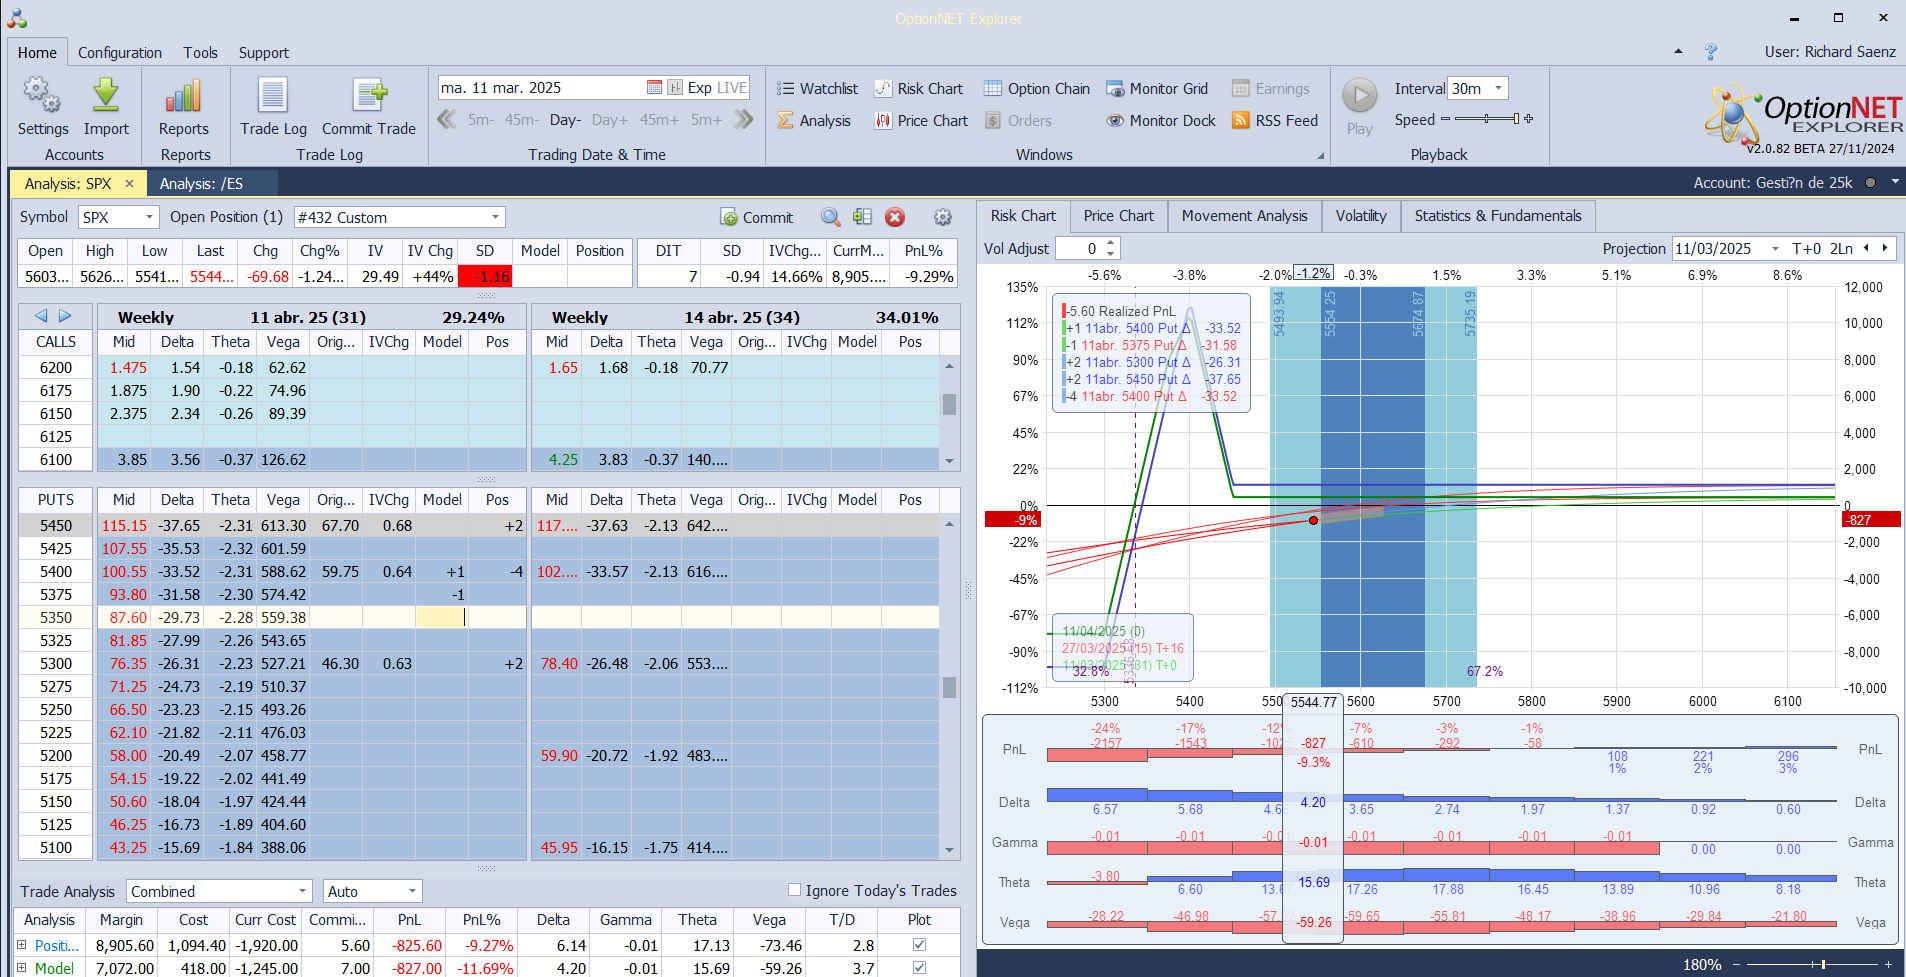Click the red X delete icon

tap(895, 217)
